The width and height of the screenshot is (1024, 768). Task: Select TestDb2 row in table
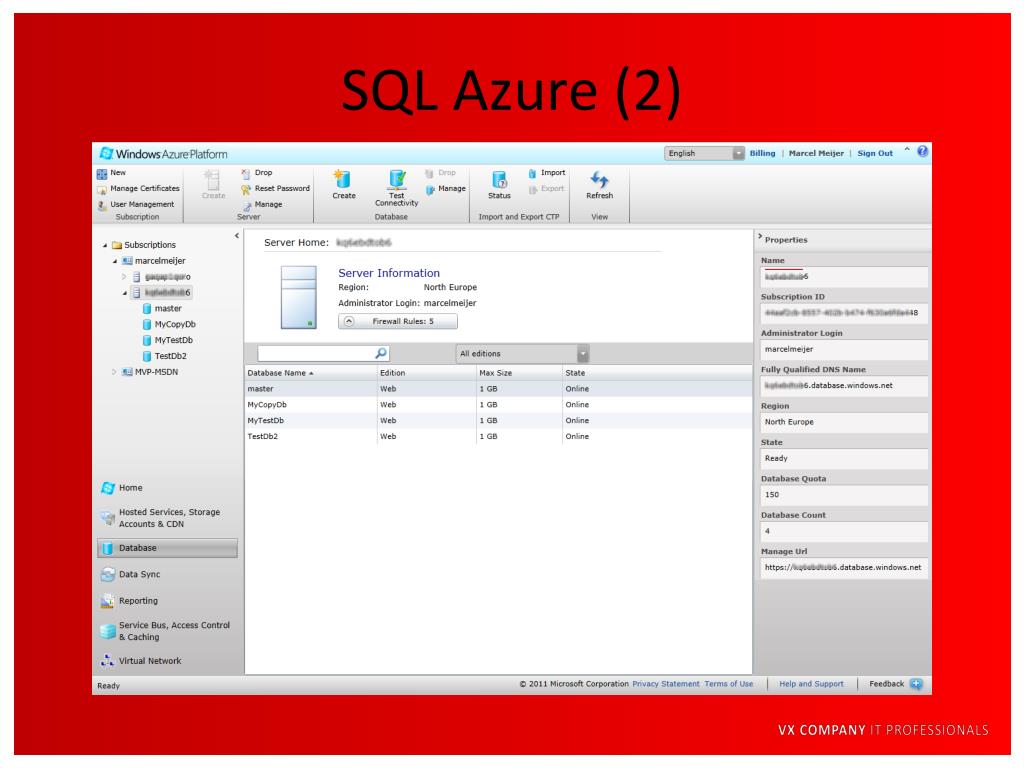pos(498,437)
